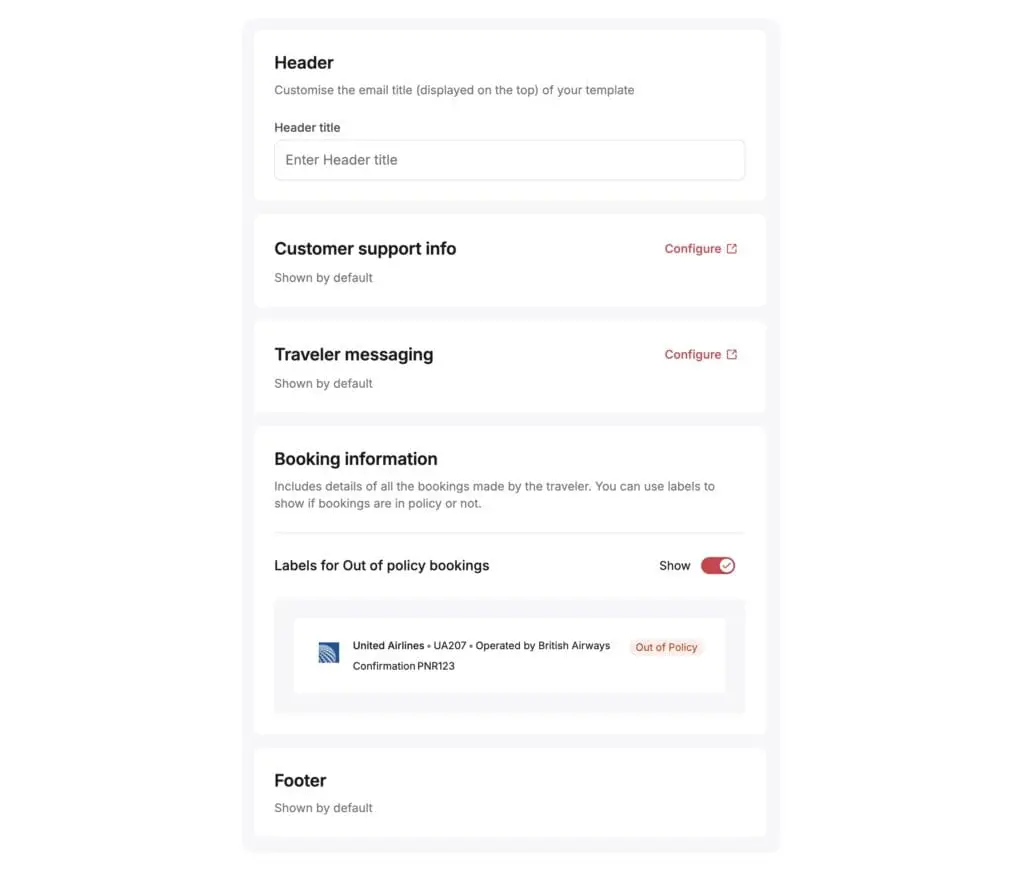
Task: Select the Header section title
Action: coord(304,62)
